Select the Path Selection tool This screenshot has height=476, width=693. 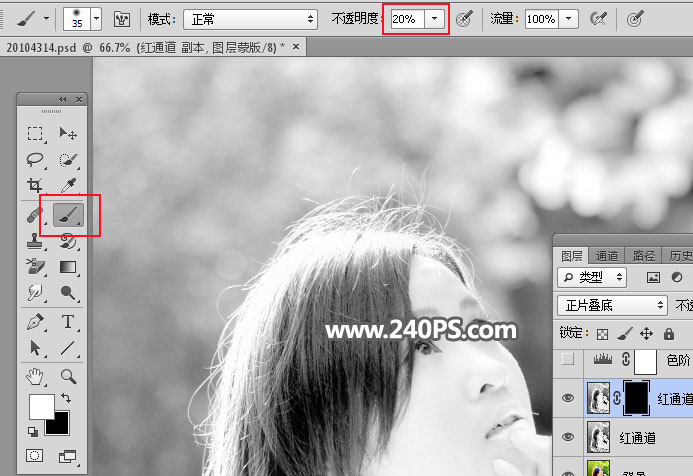tap(35, 348)
